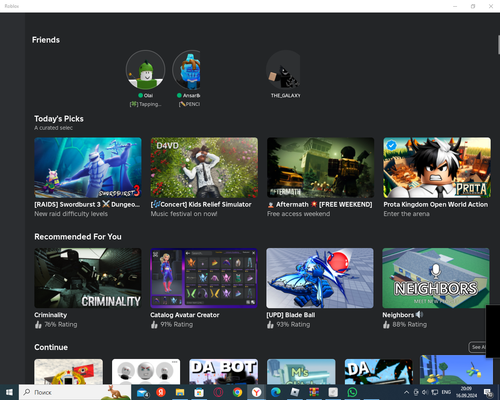Screen dimensions: 500x400
Task: Open Olai friend avatar
Action: tap(145, 70)
